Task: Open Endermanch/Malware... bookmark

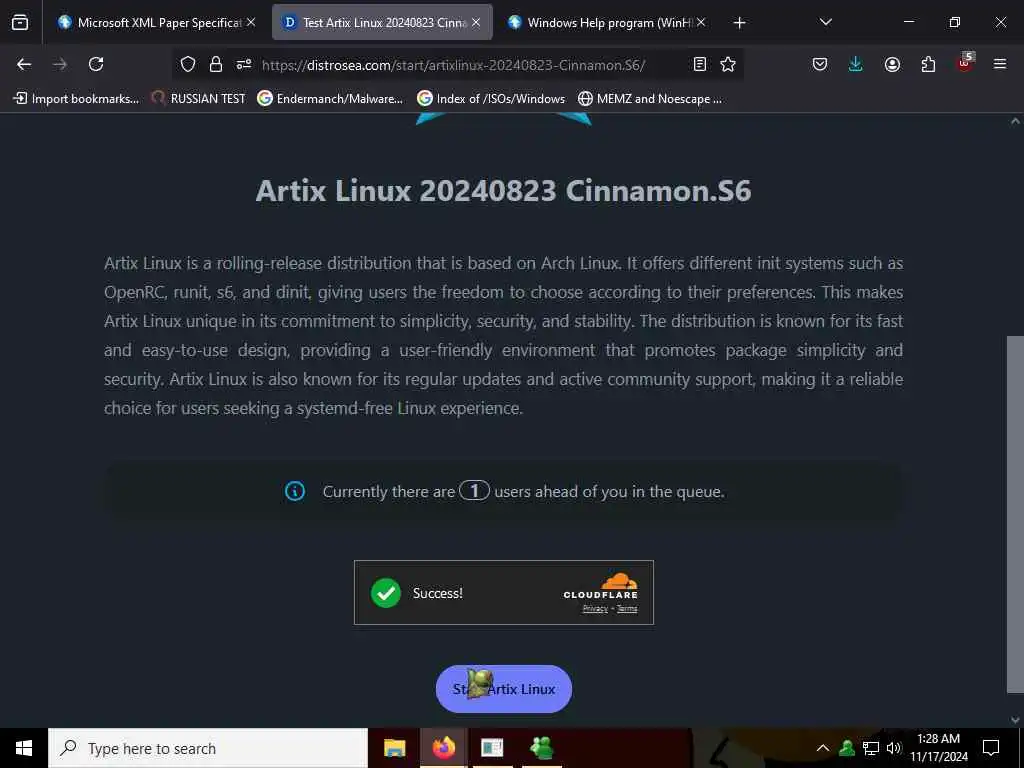Action: [x=330, y=99]
